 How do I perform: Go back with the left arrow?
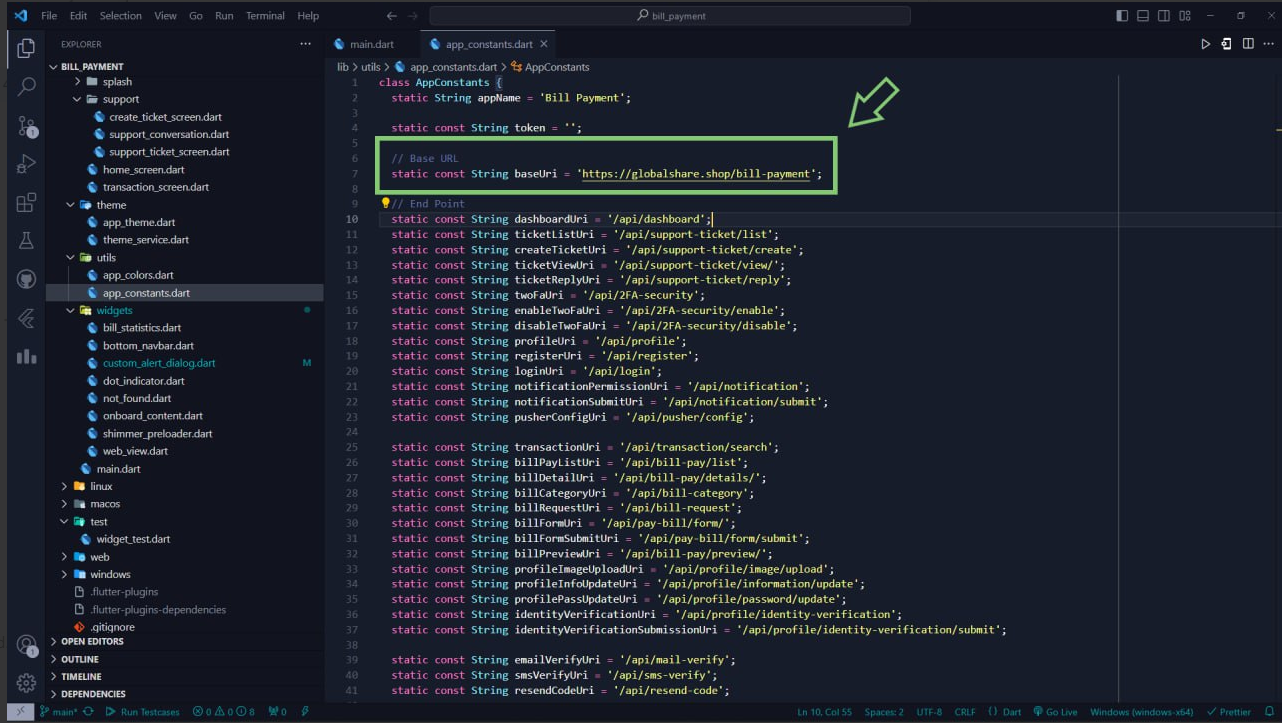(x=392, y=16)
